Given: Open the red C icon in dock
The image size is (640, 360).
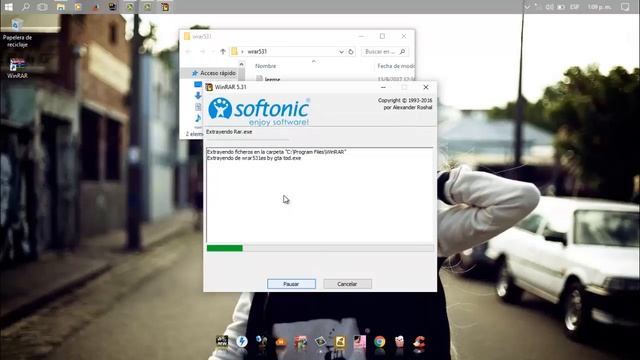Looking at the screenshot, I should pos(419,342).
